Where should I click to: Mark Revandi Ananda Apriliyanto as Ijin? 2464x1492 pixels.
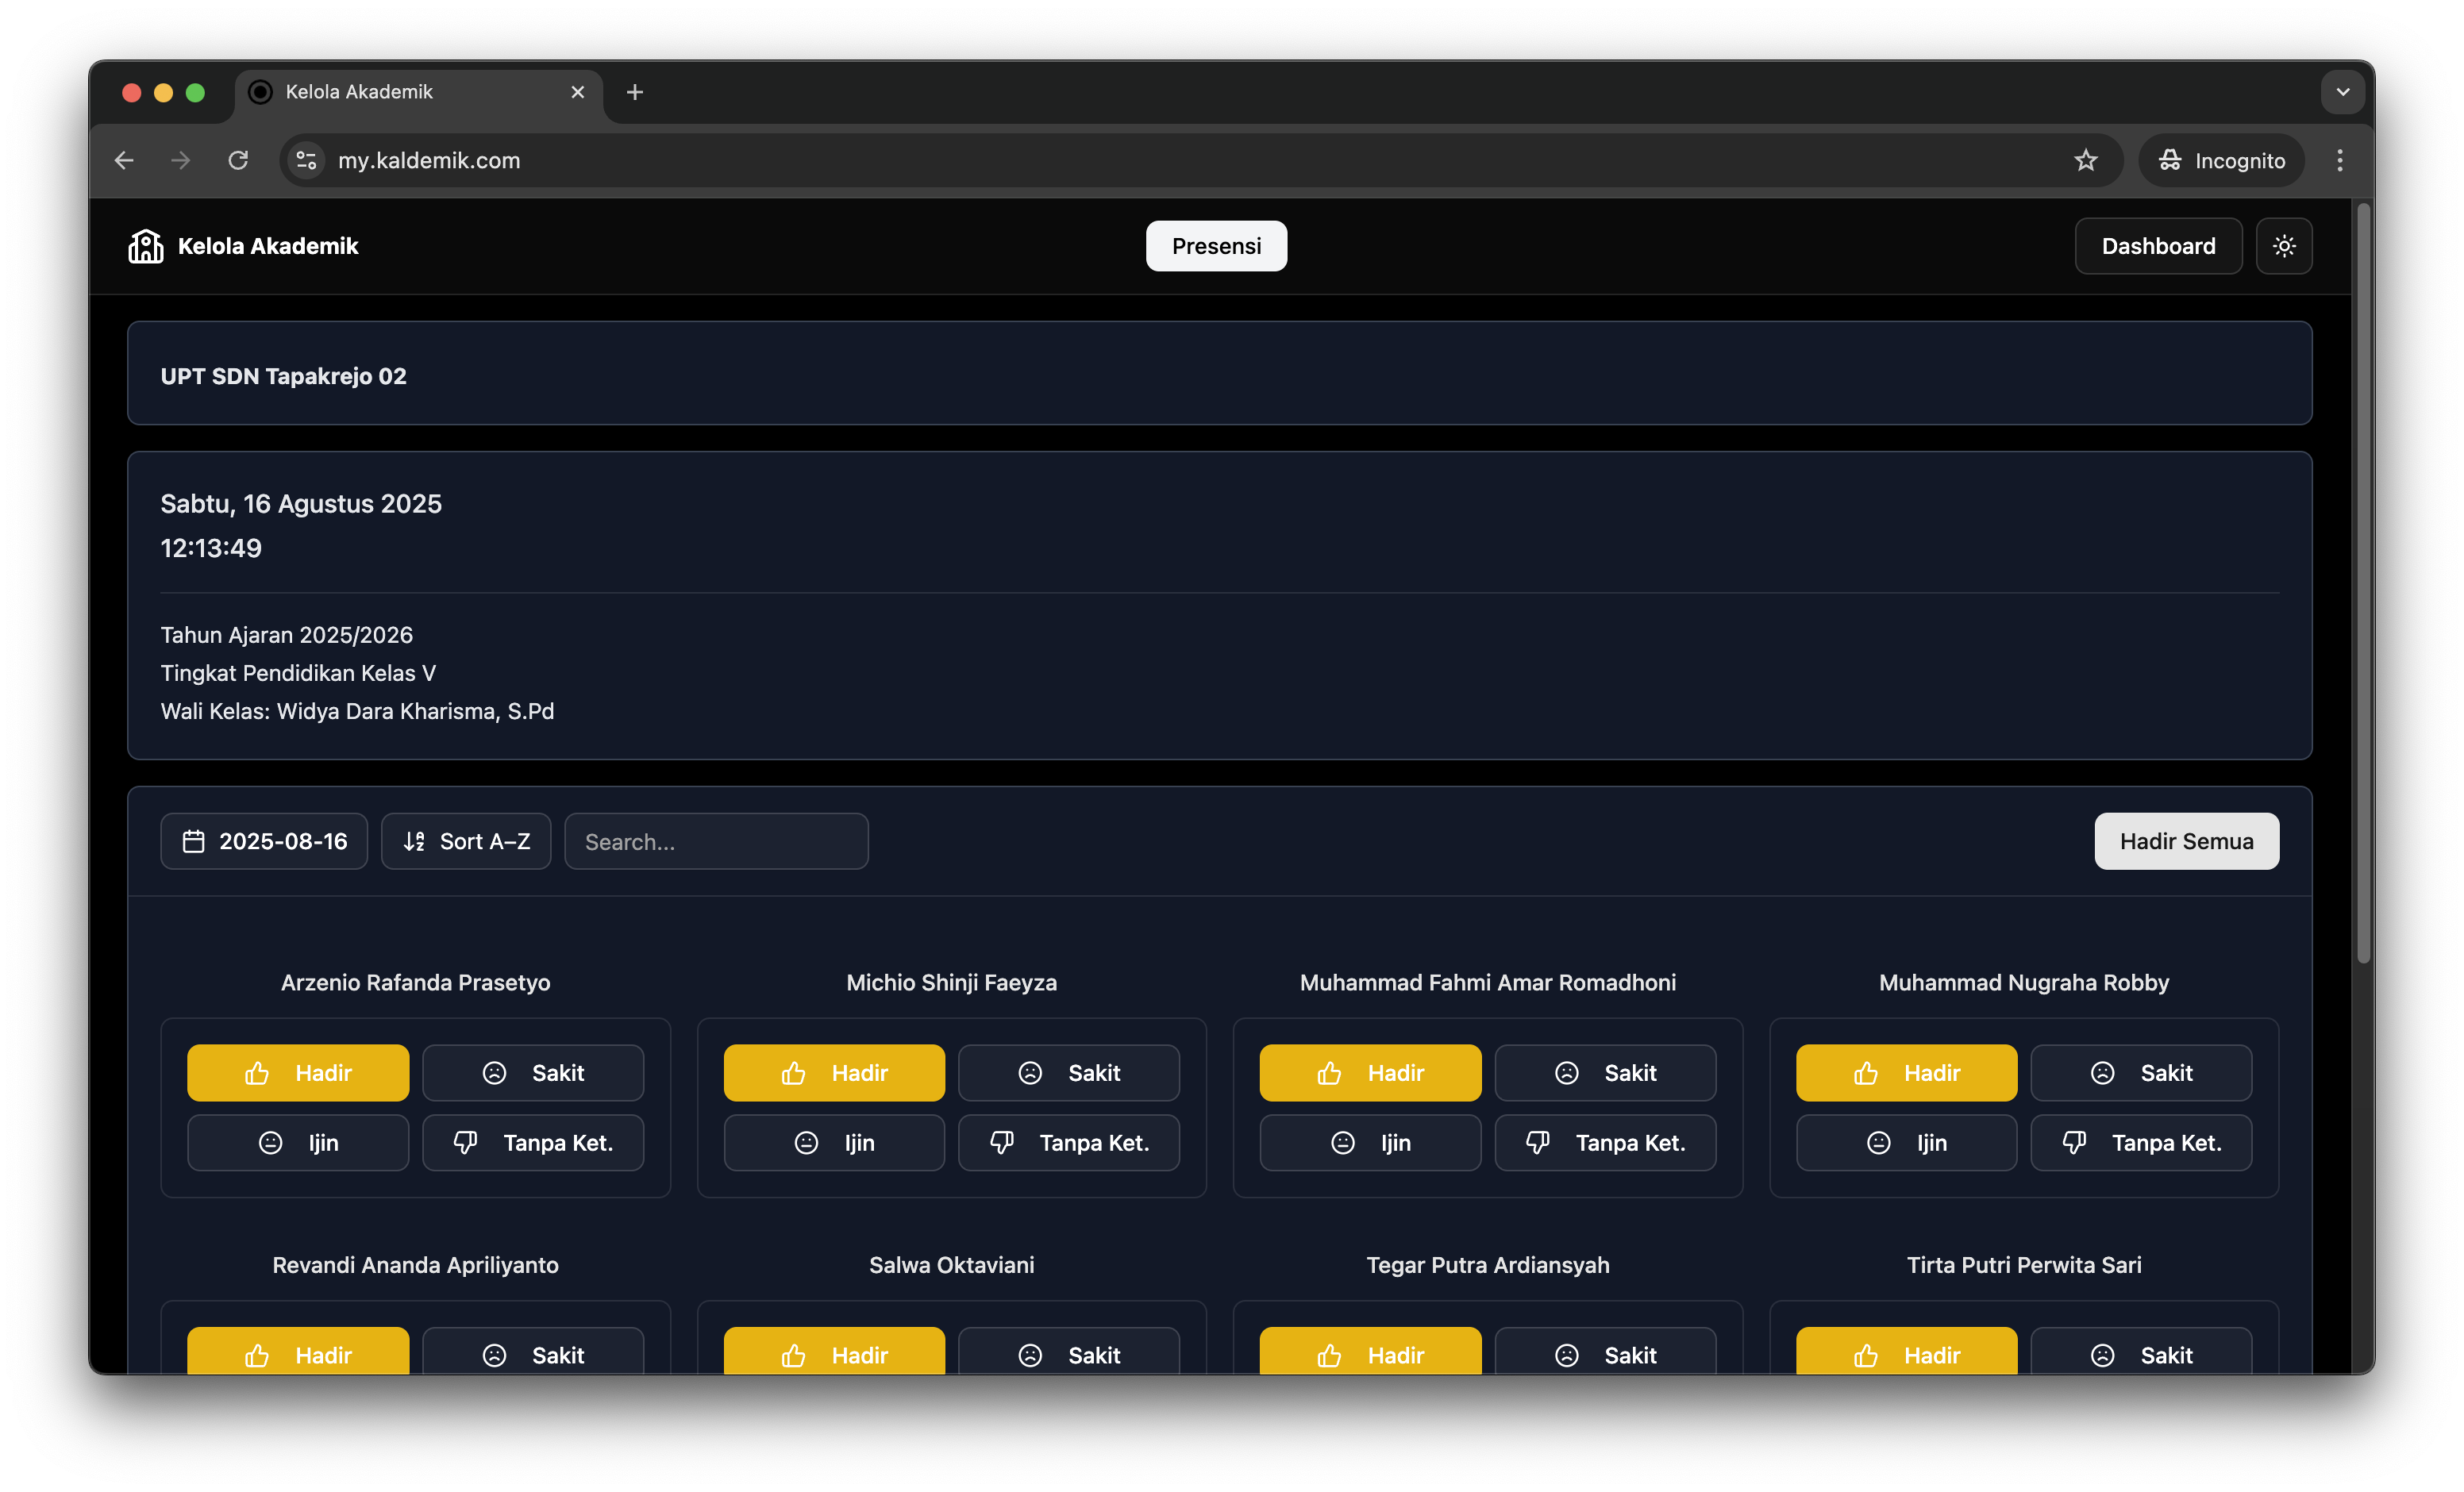coord(297,1424)
